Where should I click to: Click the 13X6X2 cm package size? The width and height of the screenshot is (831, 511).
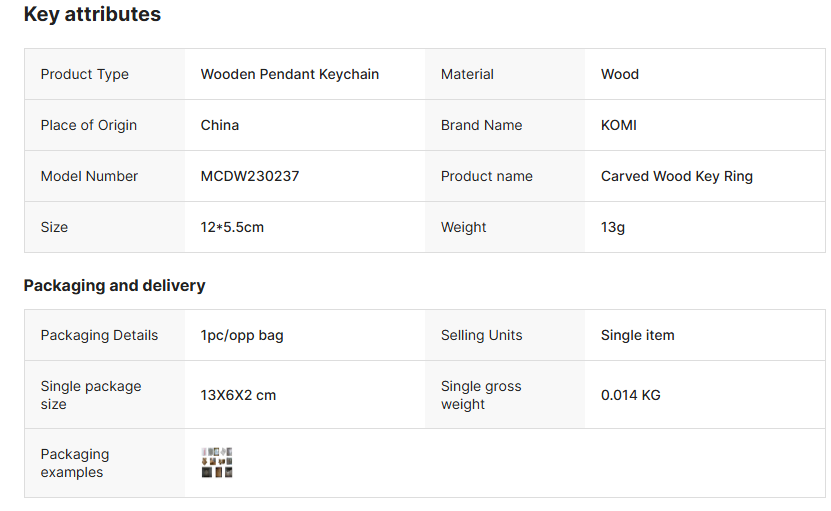coord(238,395)
